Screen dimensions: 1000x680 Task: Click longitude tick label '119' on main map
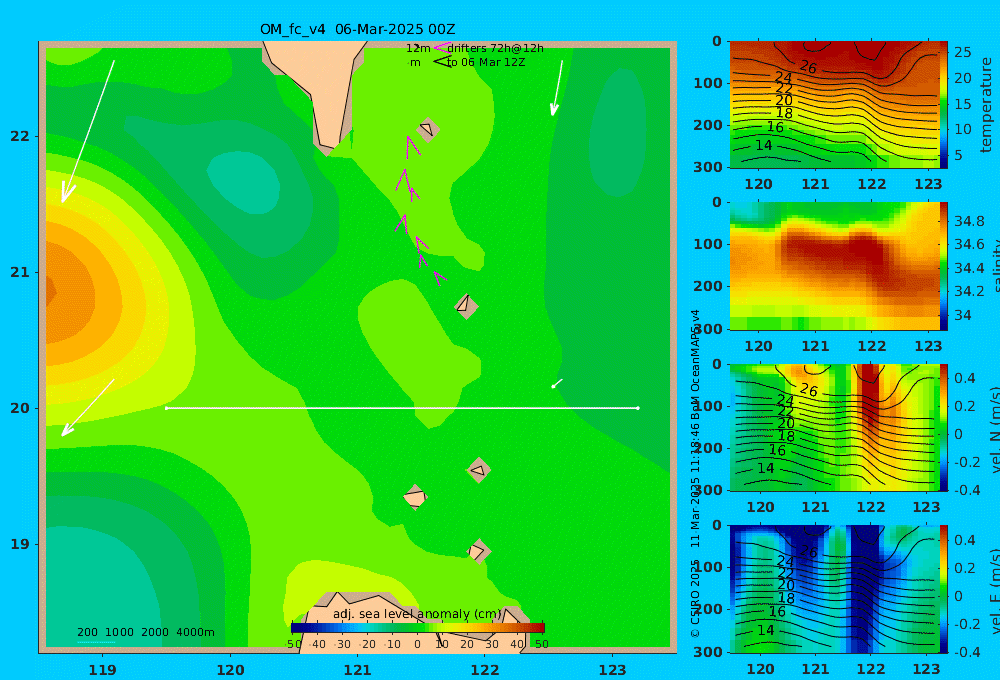[103, 670]
